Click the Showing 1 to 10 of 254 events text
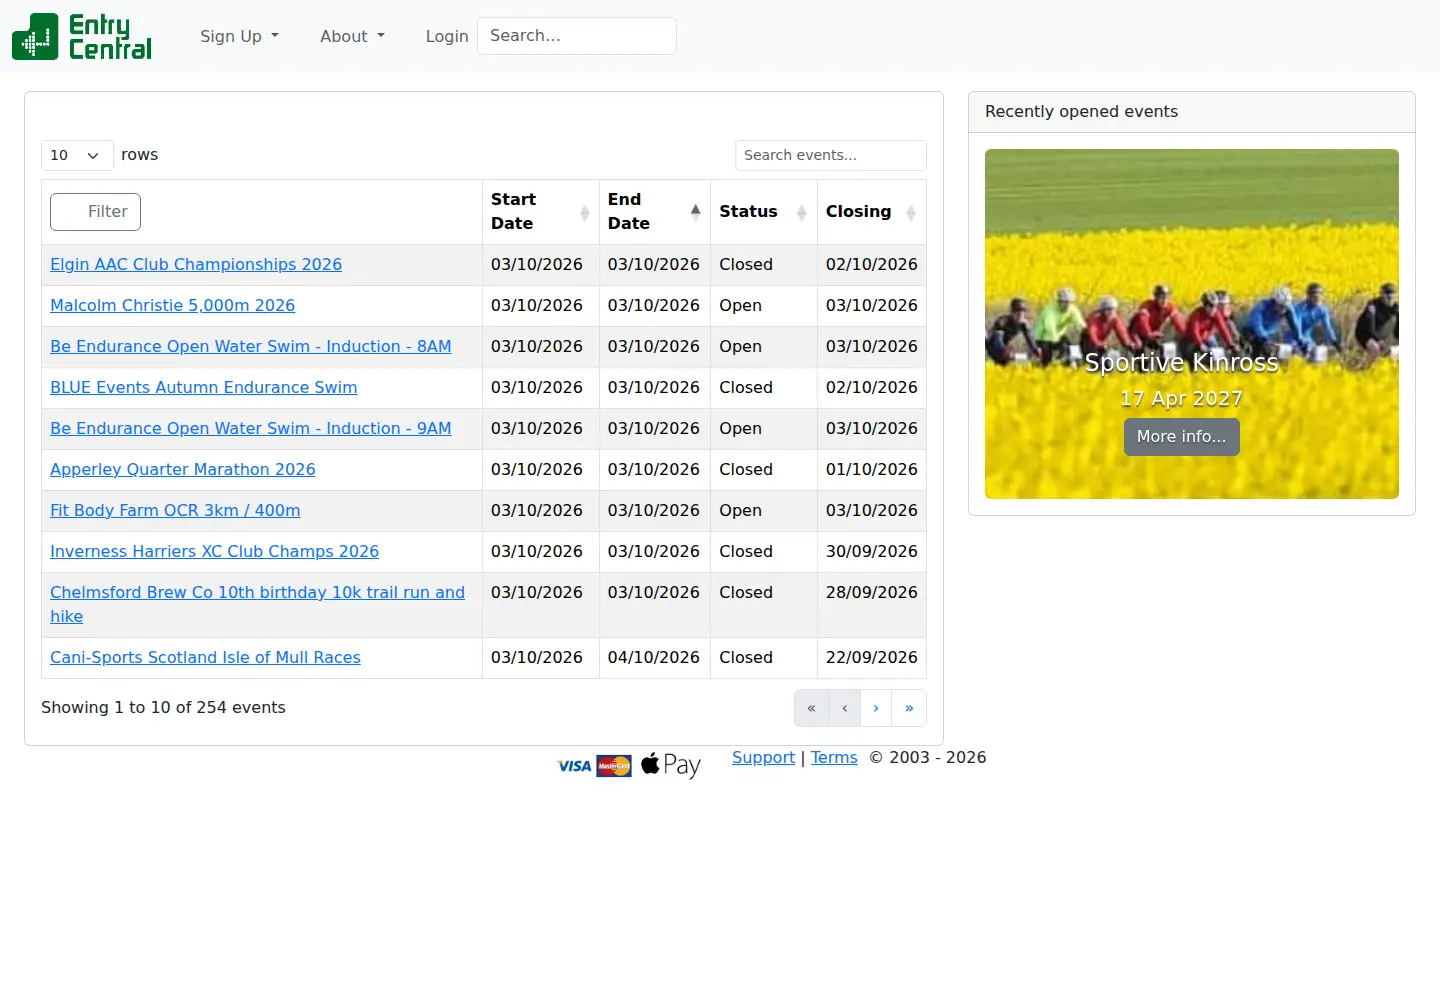The width and height of the screenshot is (1440, 1000). click(x=163, y=707)
